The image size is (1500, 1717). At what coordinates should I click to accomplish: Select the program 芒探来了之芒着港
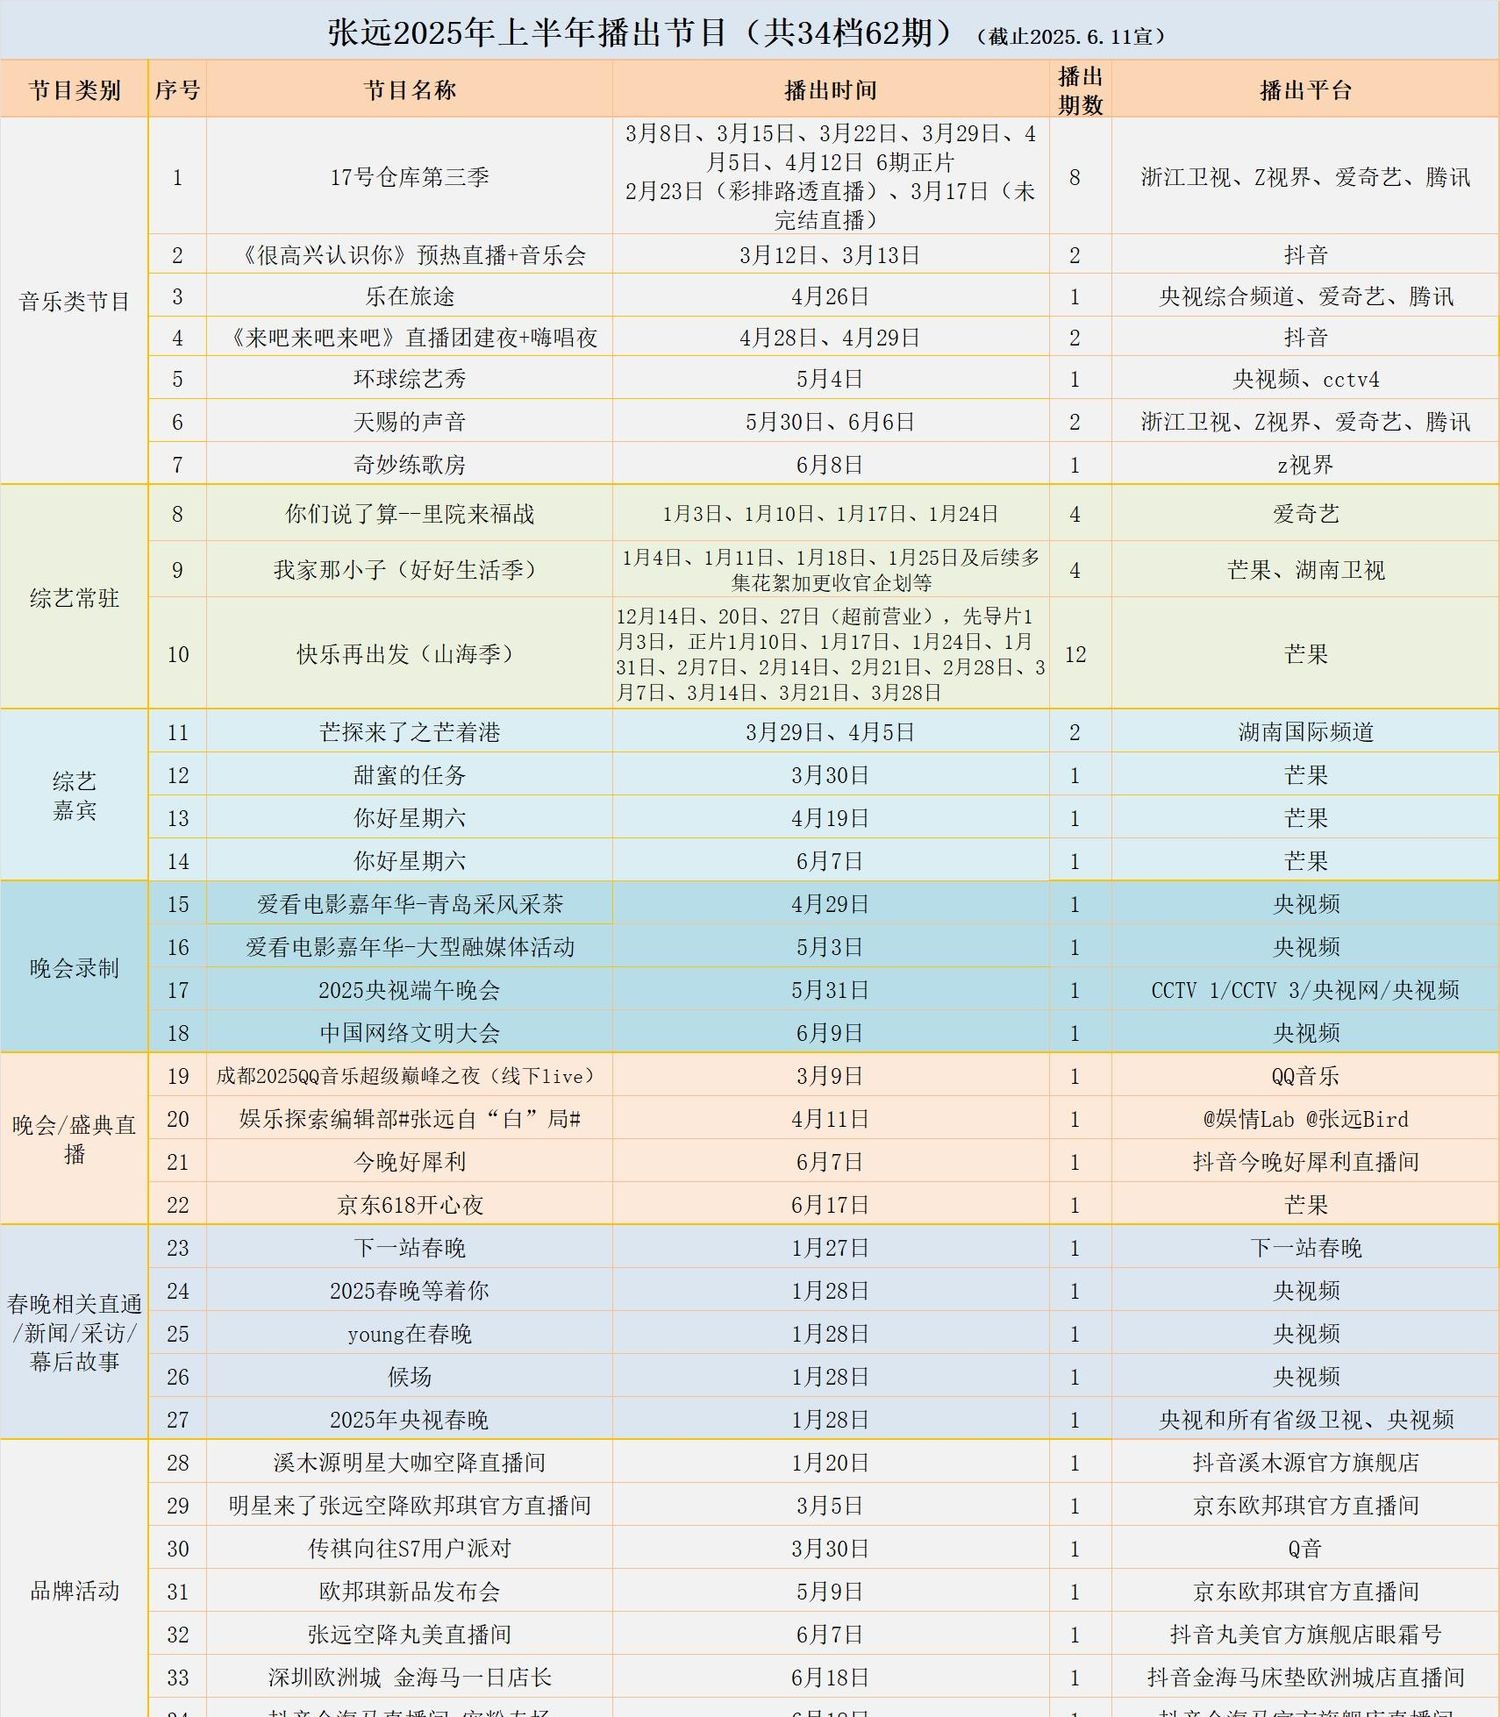pyautogui.click(x=410, y=732)
